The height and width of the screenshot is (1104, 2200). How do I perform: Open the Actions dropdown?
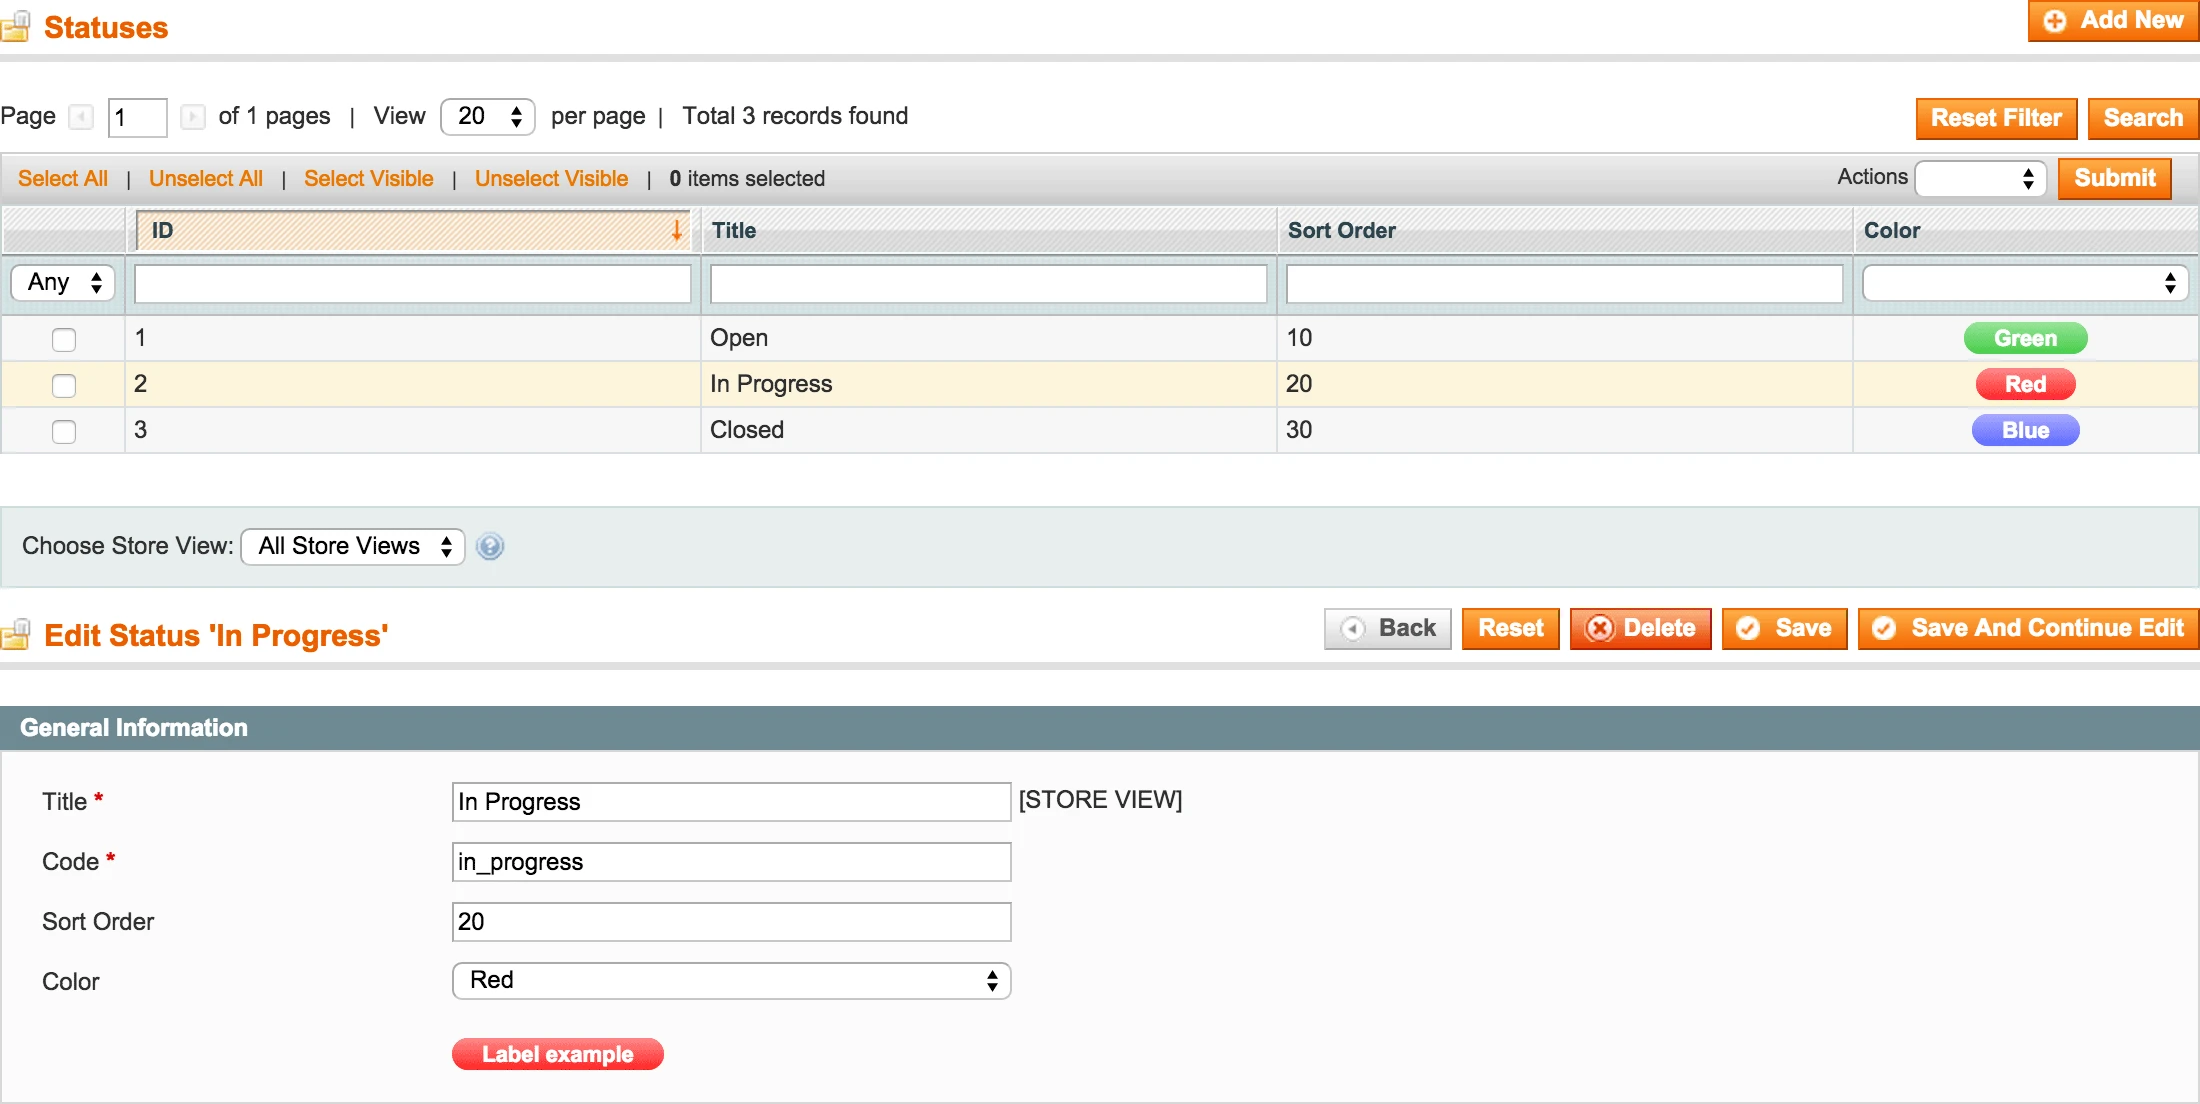(x=1980, y=178)
